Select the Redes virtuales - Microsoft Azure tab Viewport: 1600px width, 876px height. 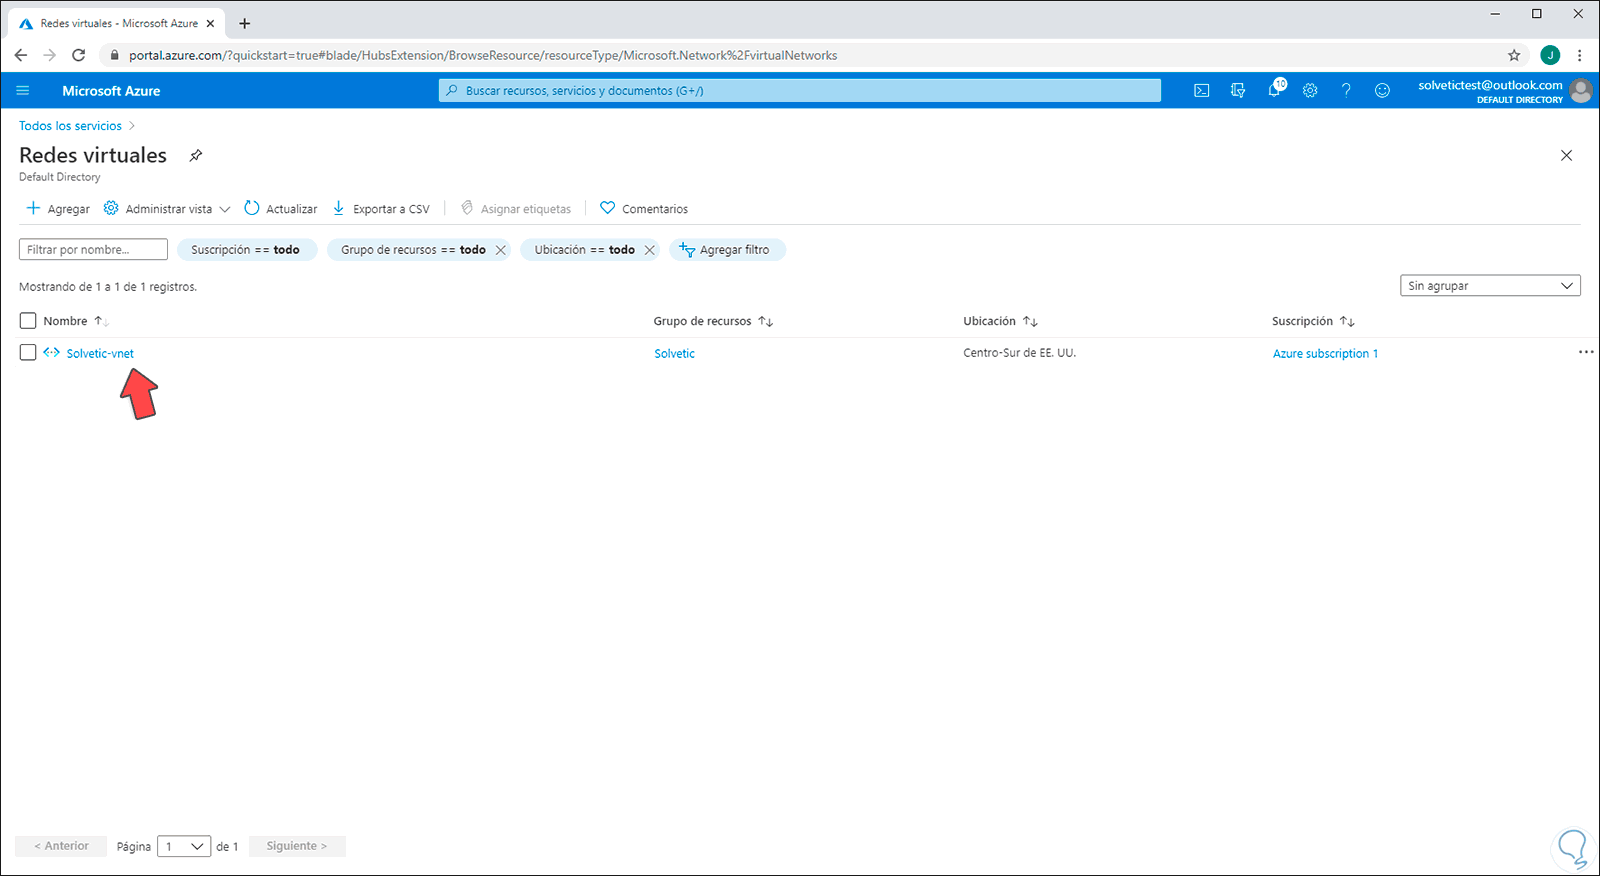point(117,23)
